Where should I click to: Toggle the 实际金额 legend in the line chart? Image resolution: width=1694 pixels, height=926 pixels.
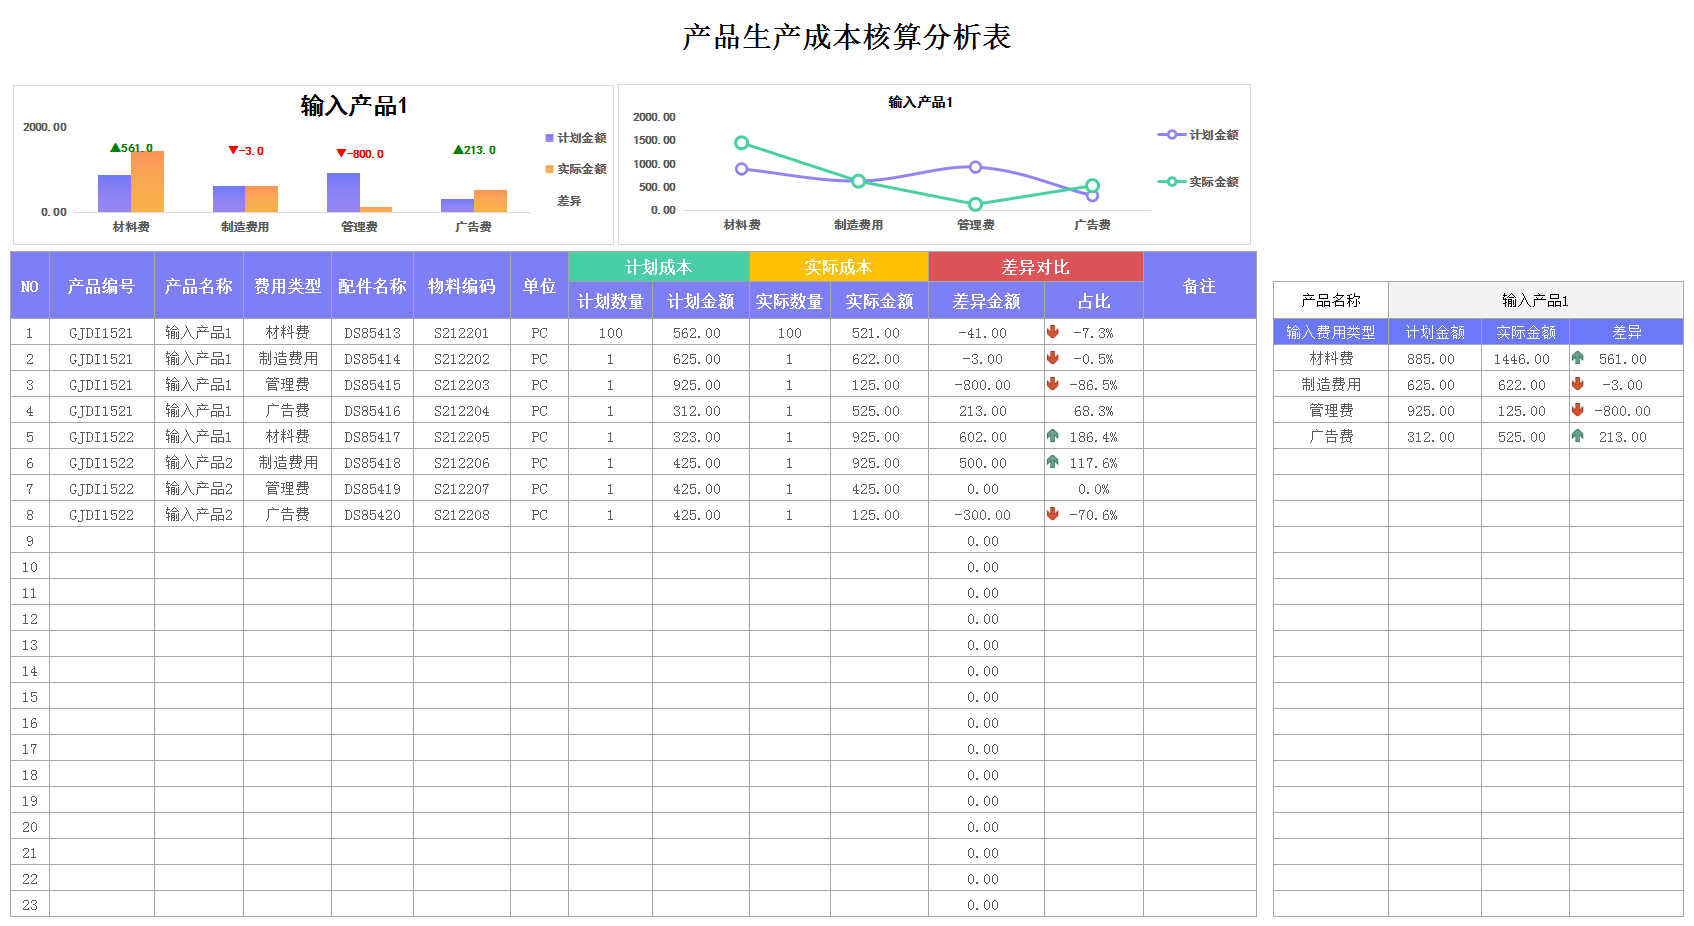coord(1199,181)
